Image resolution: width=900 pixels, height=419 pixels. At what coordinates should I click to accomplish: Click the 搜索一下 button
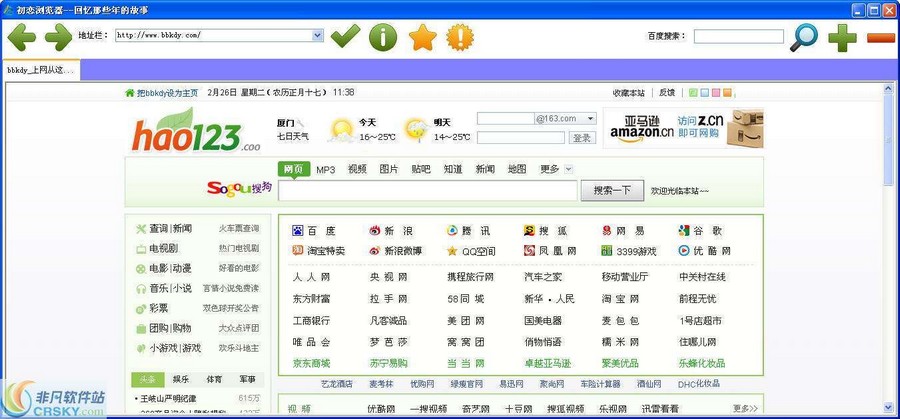coord(612,191)
